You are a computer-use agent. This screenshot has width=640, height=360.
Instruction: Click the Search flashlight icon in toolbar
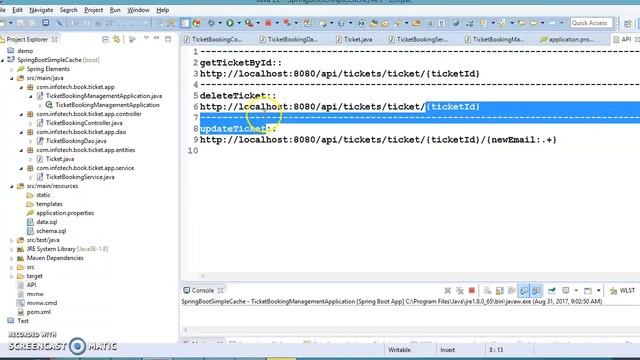(x=397, y=23)
